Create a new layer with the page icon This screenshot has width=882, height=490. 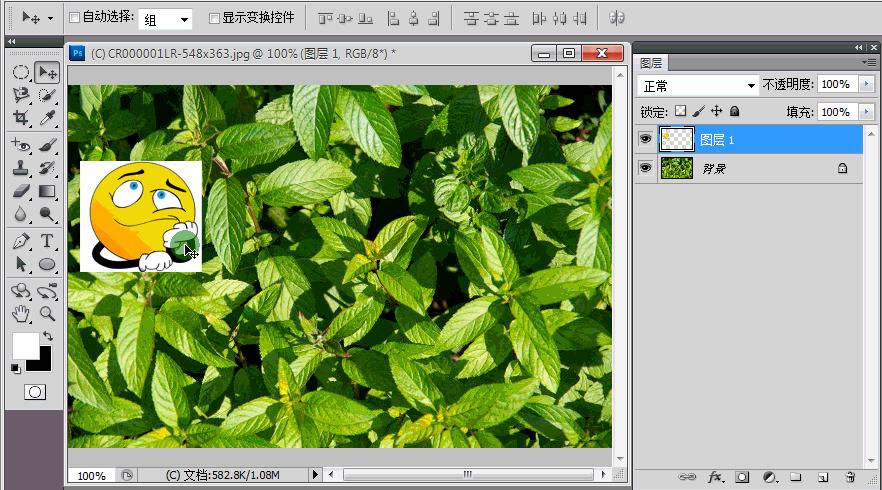coord(822,478)
